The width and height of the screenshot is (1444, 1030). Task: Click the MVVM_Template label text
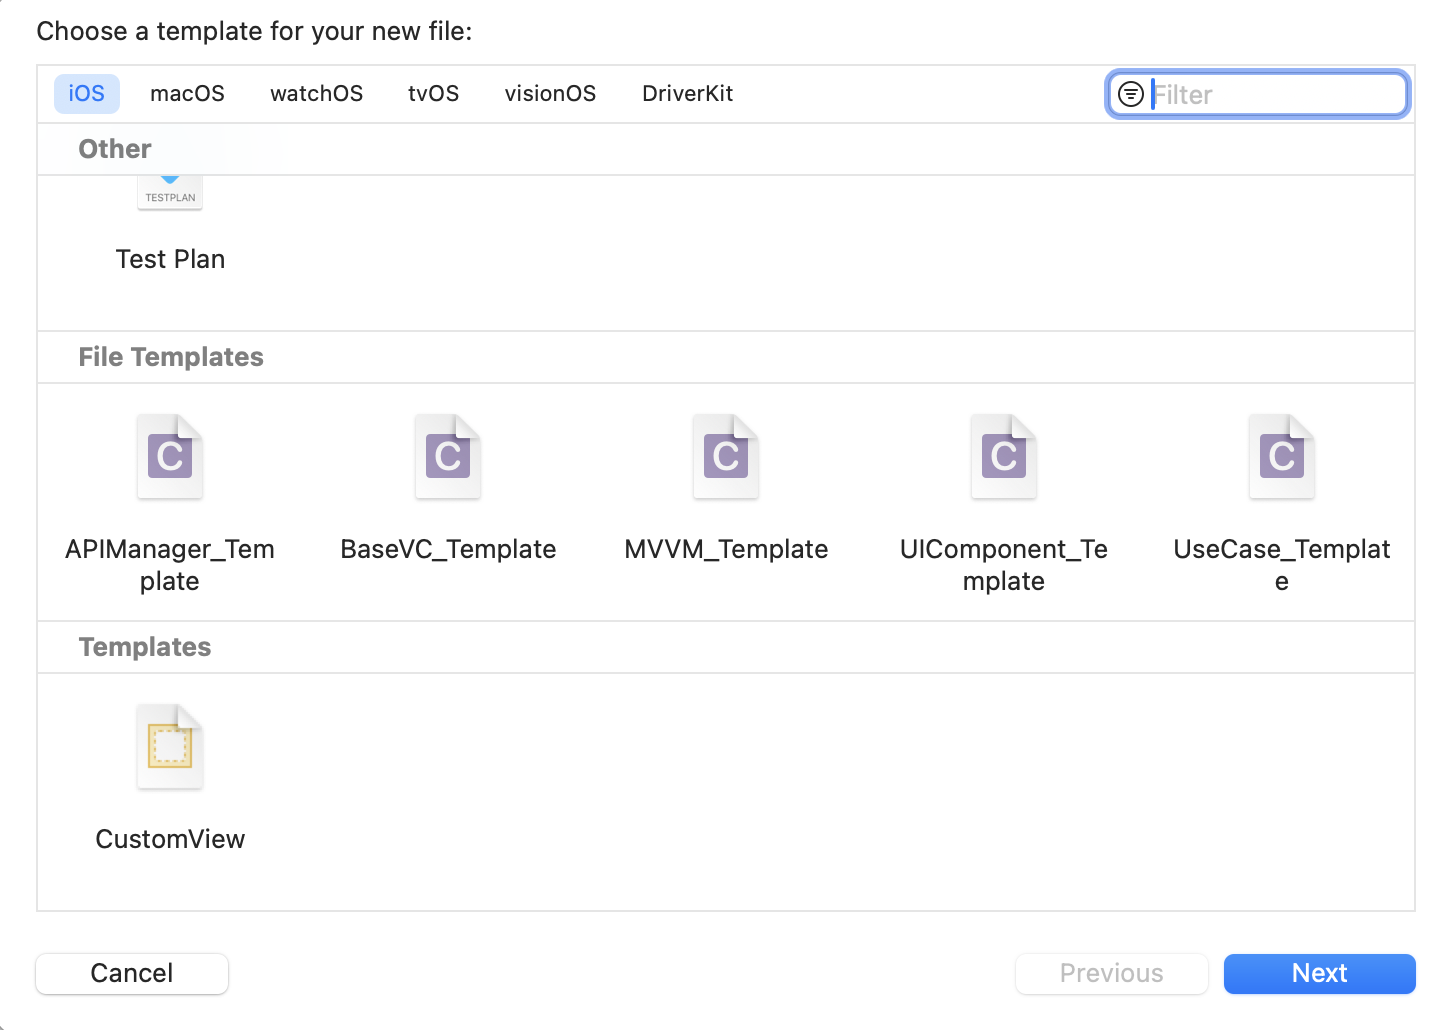click(726, 549)
